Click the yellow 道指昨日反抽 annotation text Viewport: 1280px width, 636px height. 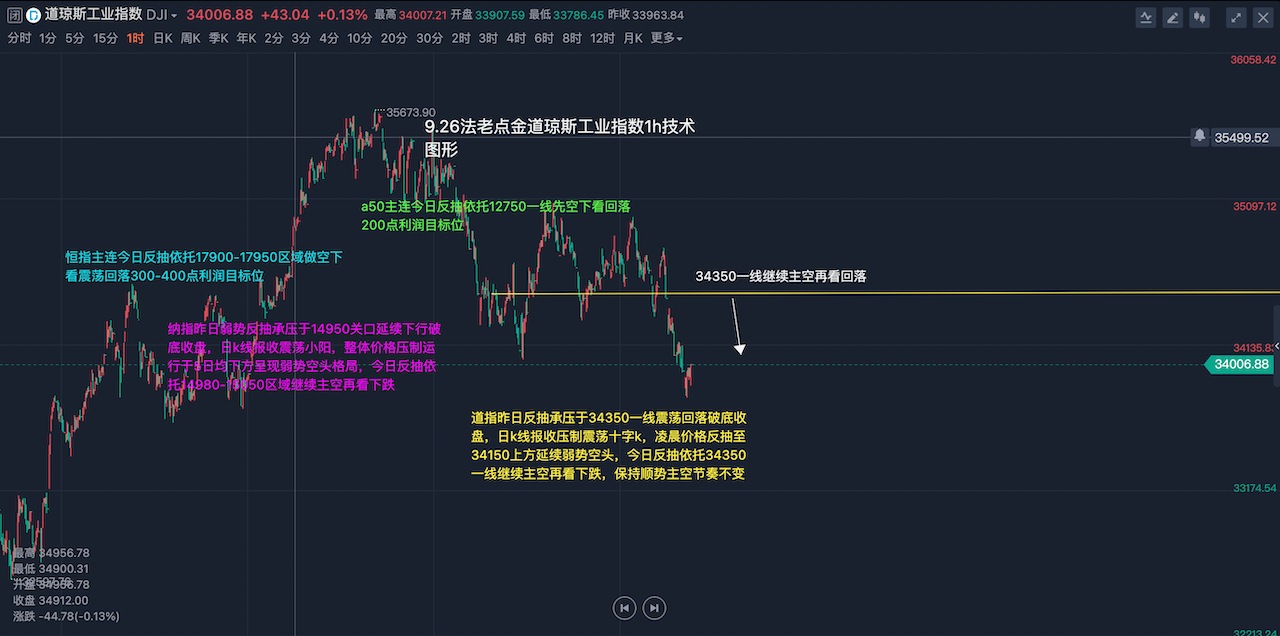point(608,445)
